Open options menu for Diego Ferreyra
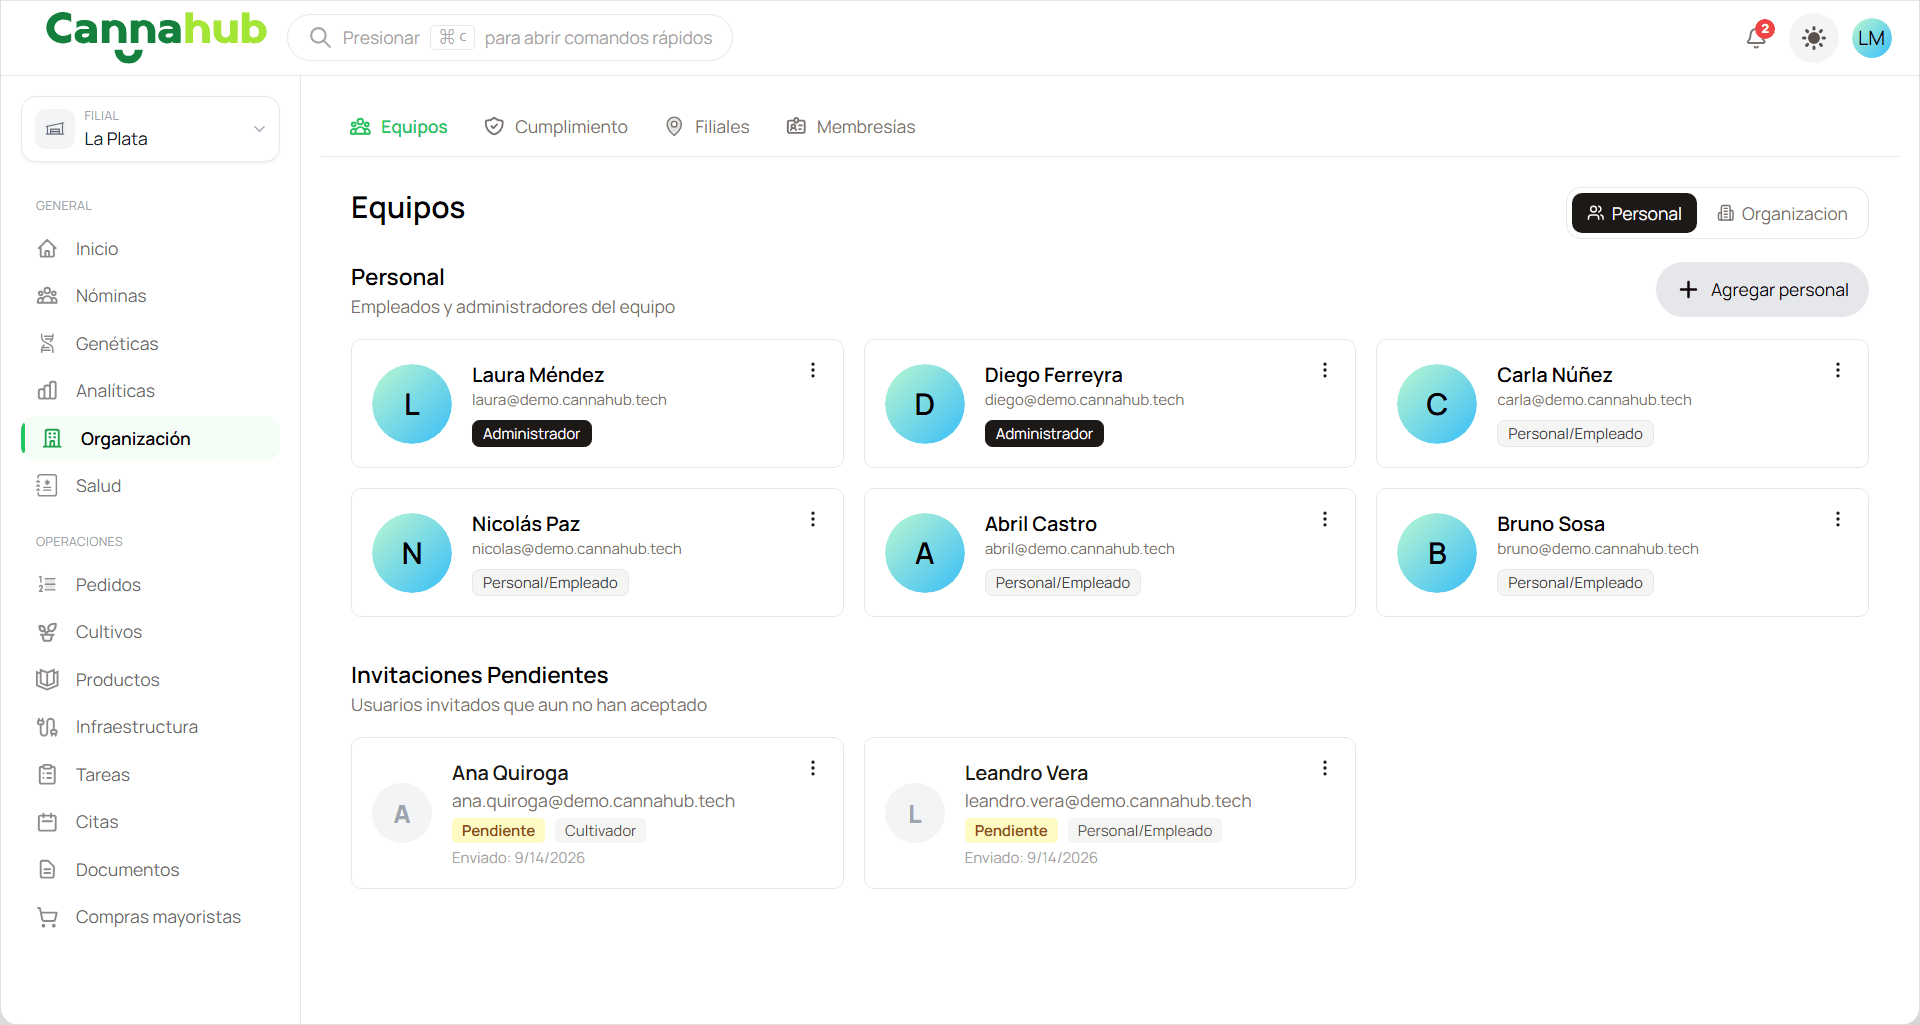Image resolution: width=1920 pixels, height=1025 pixels. pos(1325,370)
